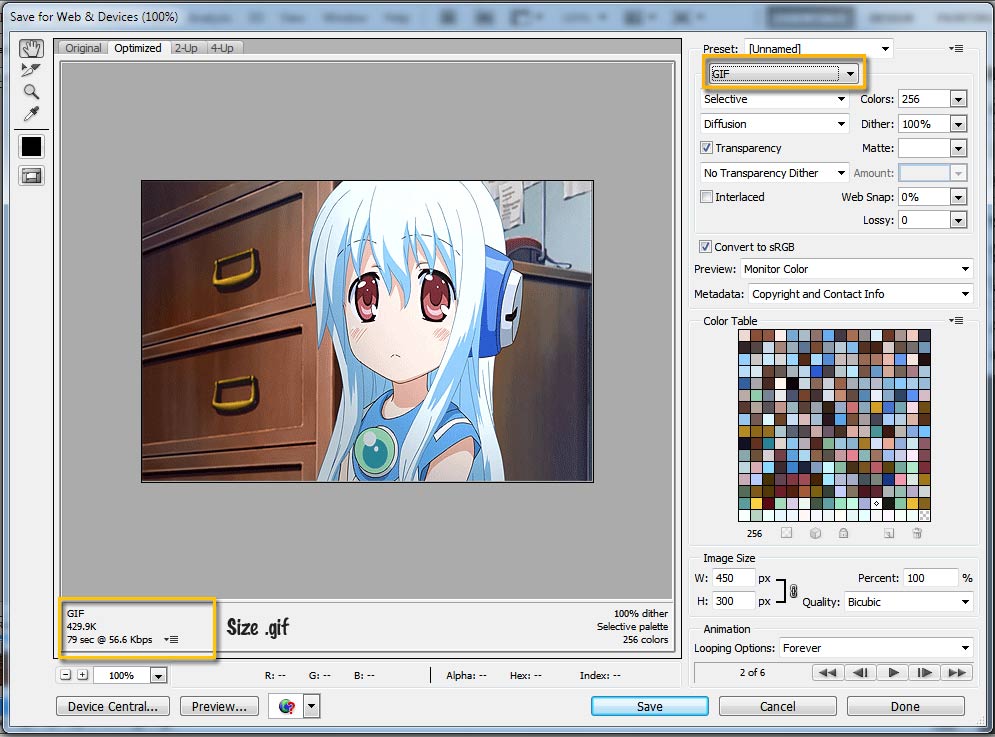Click the image Height field

[734, 601]
